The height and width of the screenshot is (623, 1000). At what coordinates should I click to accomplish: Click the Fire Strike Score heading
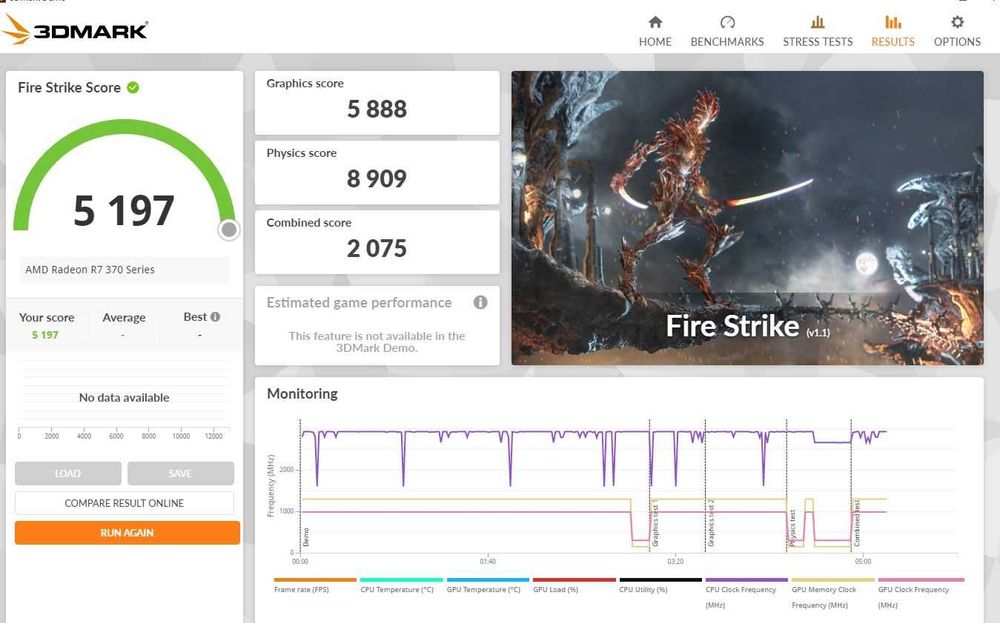pyautogui.click(x=69, y=87)
